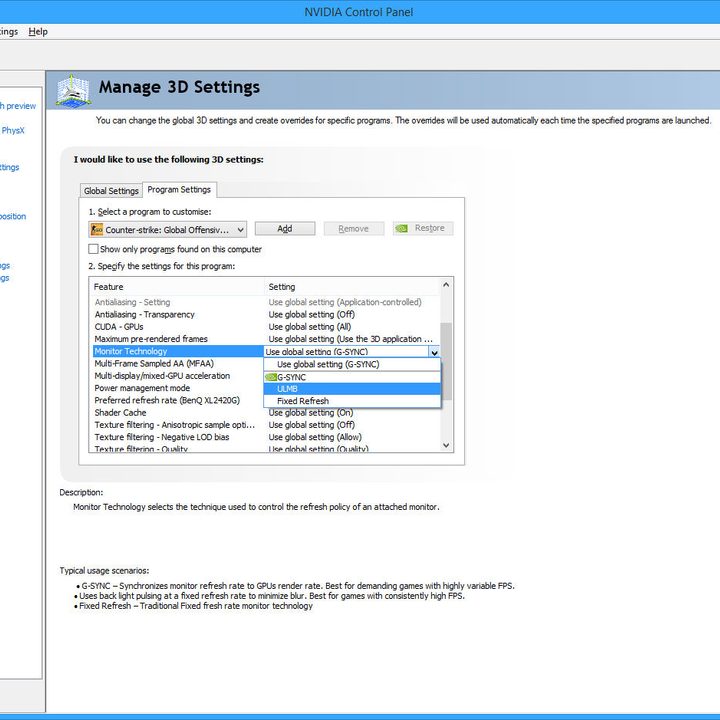Click the NVIDIA icon beside G-SYNC option
Image resolution: width=720 pixels, height=720 pixels.
(x=271, y=377)
